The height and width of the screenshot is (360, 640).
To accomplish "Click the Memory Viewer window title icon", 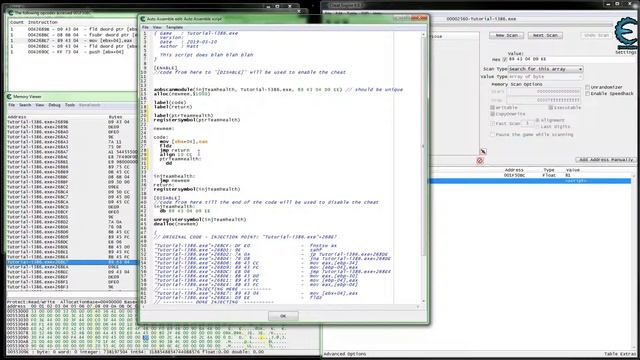I will [9, 97].
